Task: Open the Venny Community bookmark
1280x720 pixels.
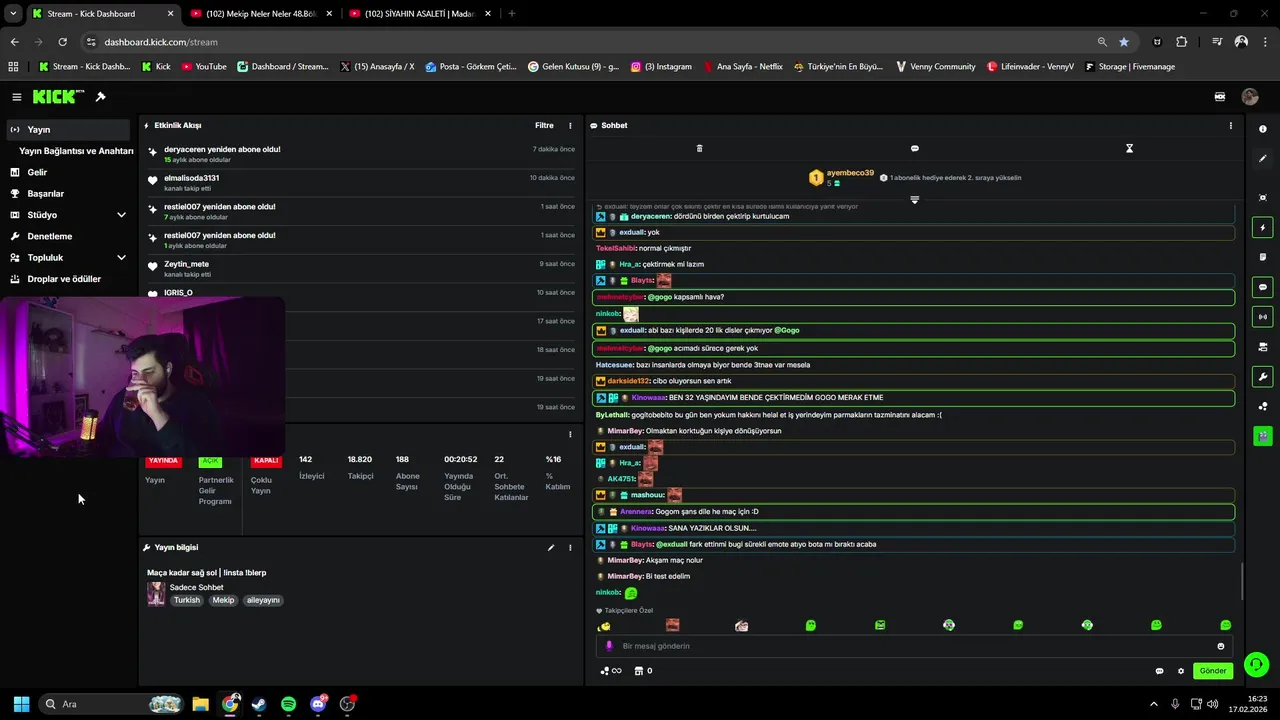Action: click(935, 67)
